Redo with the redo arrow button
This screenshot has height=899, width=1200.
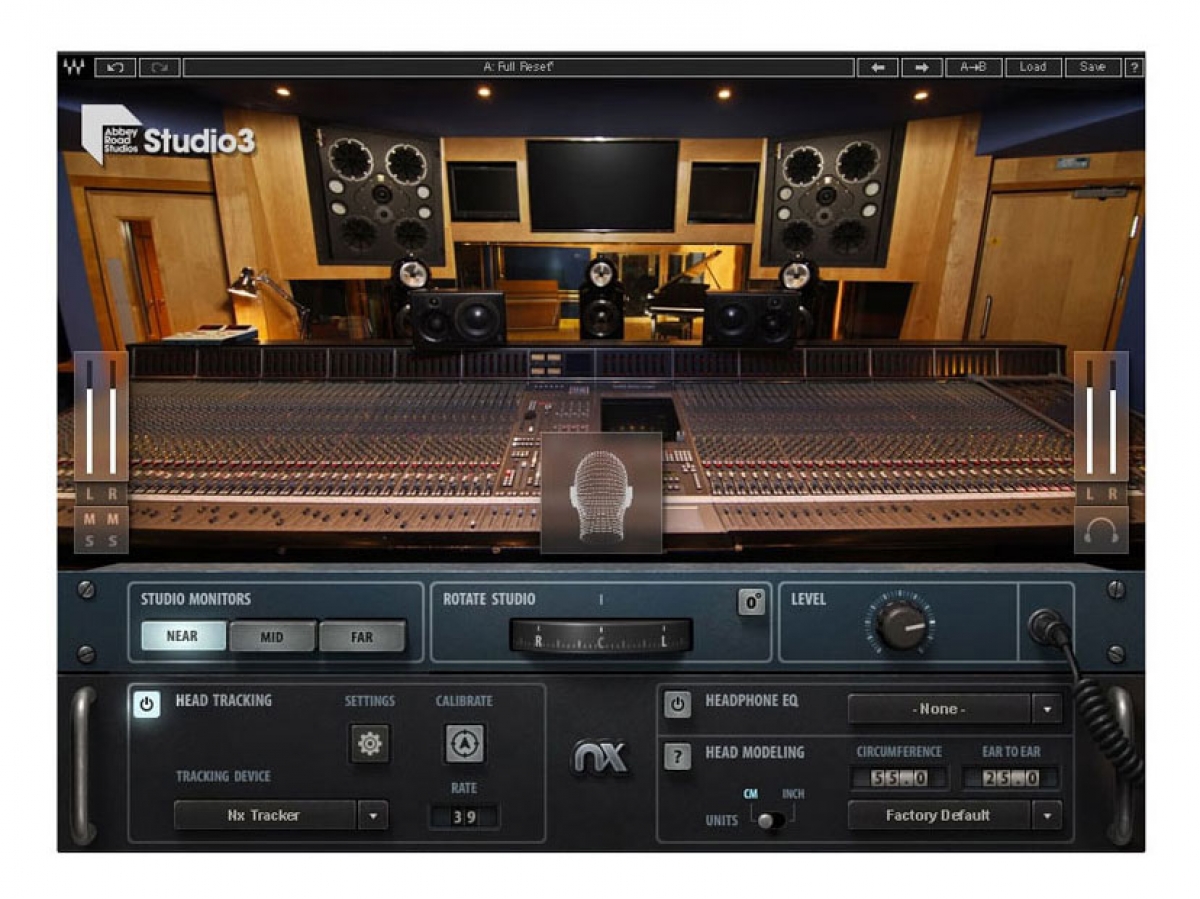(159, 67)
